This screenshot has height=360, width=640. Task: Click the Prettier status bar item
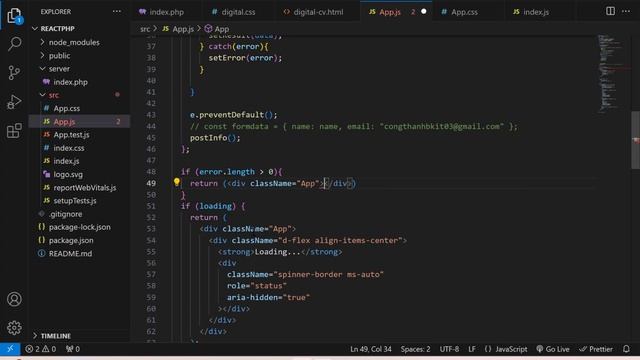point(596,349)
